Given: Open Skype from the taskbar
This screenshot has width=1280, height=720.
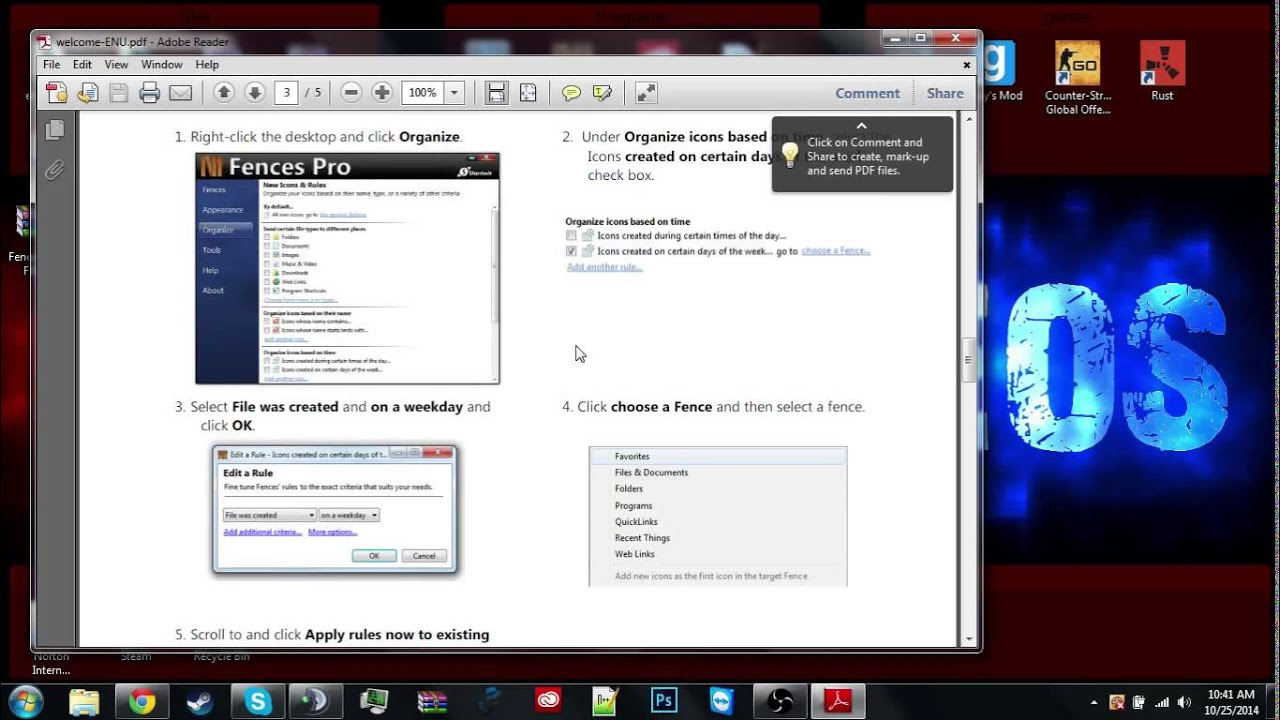Looking at the screenshot, I should coord(258,701).
